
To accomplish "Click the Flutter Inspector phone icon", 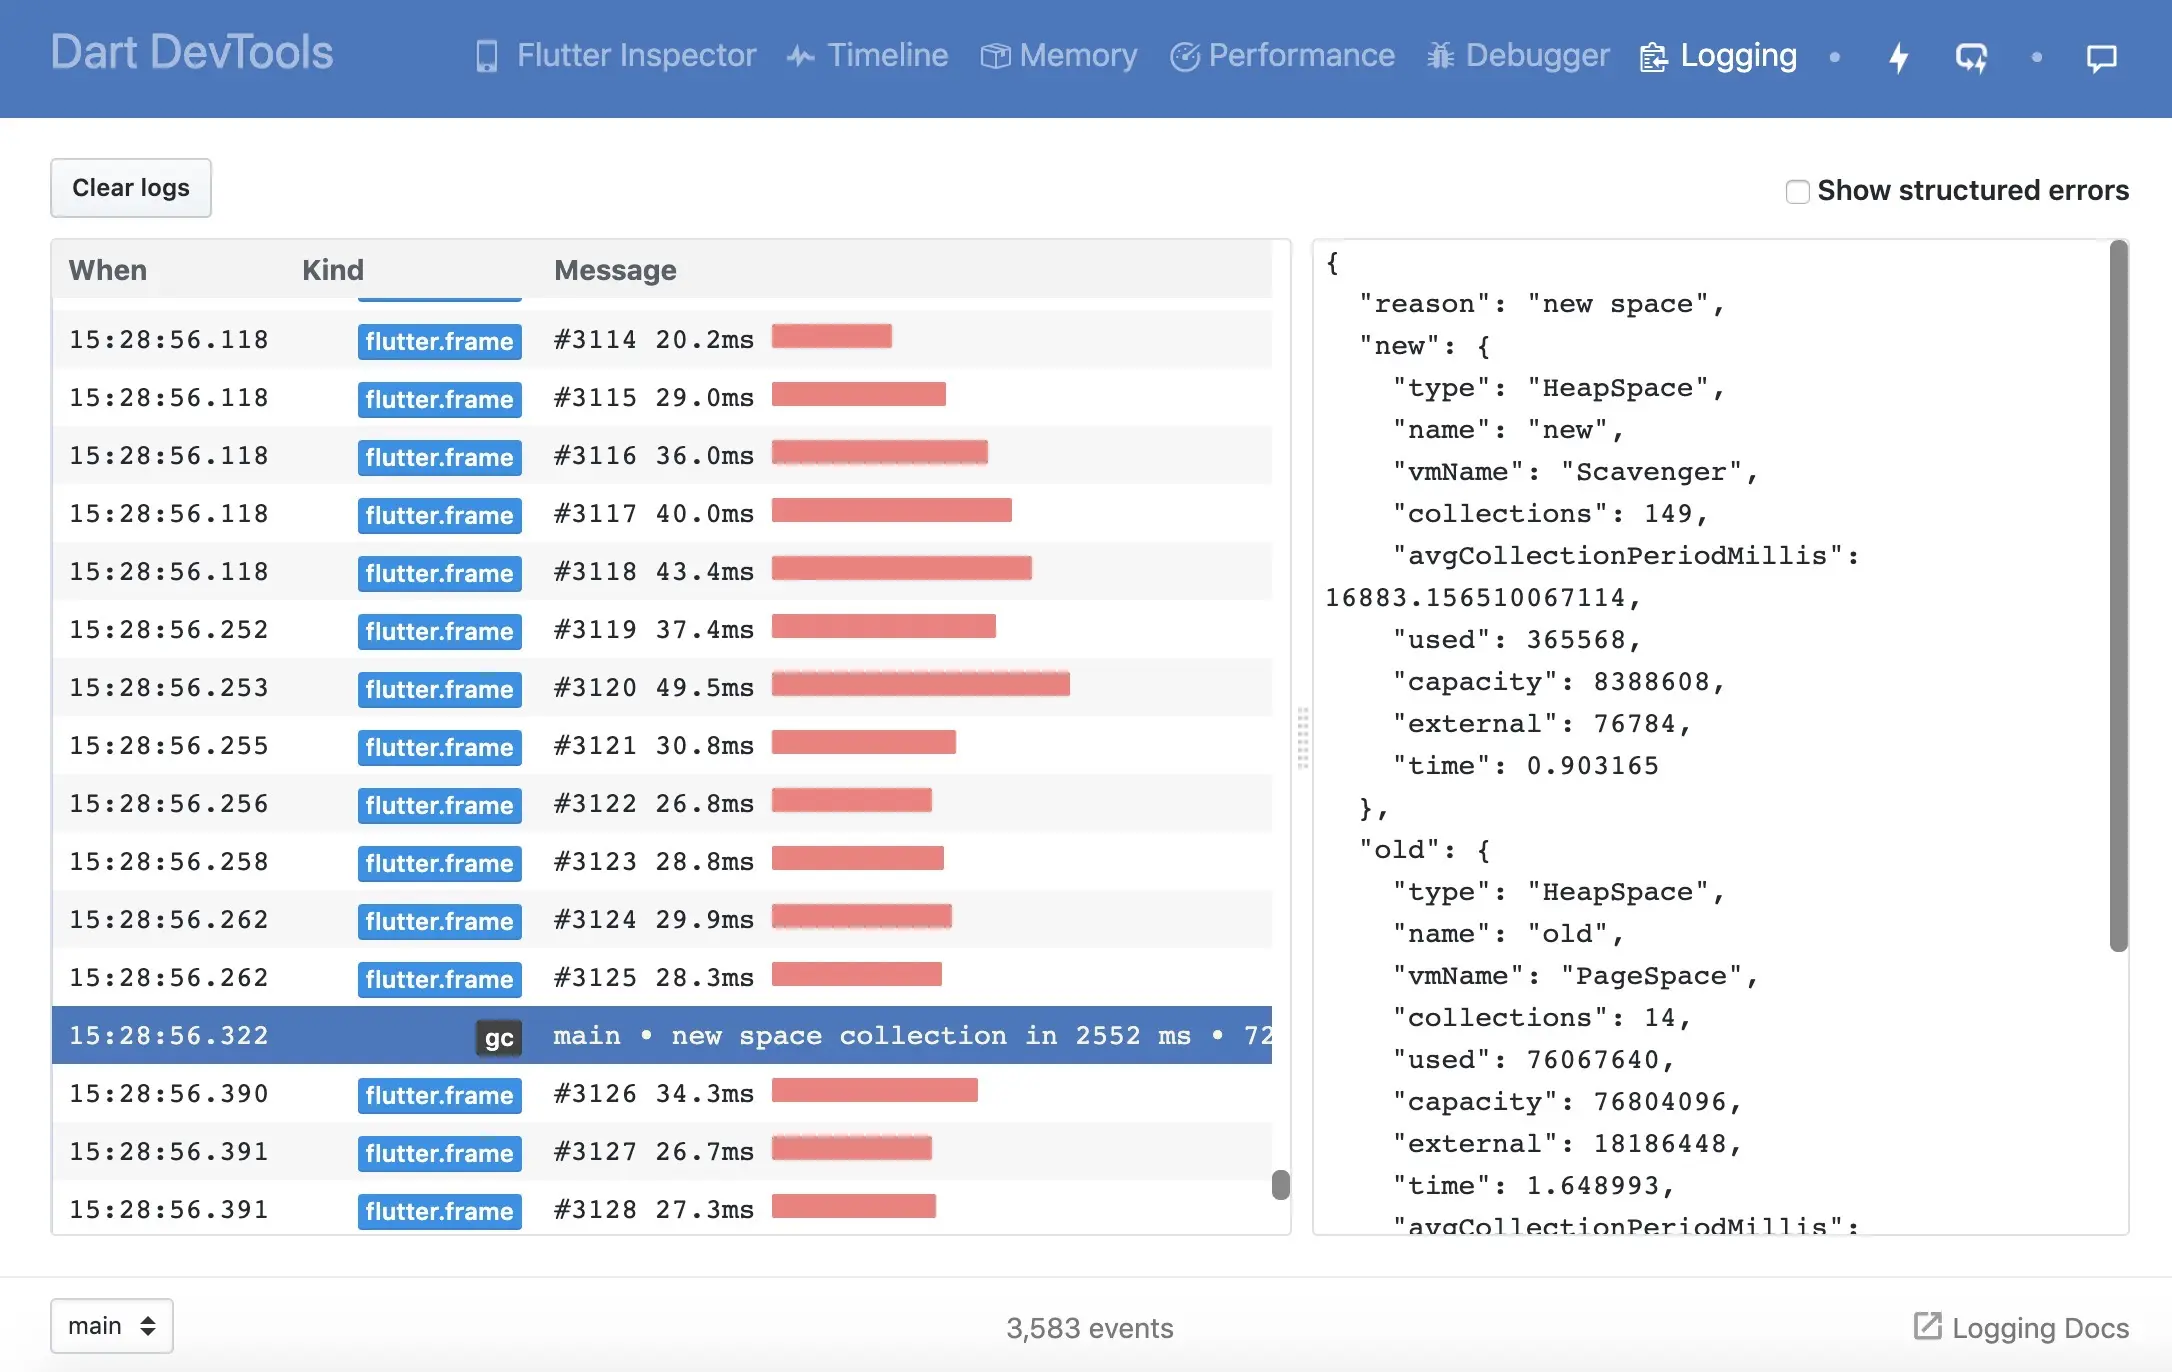I will coord(487,56).
